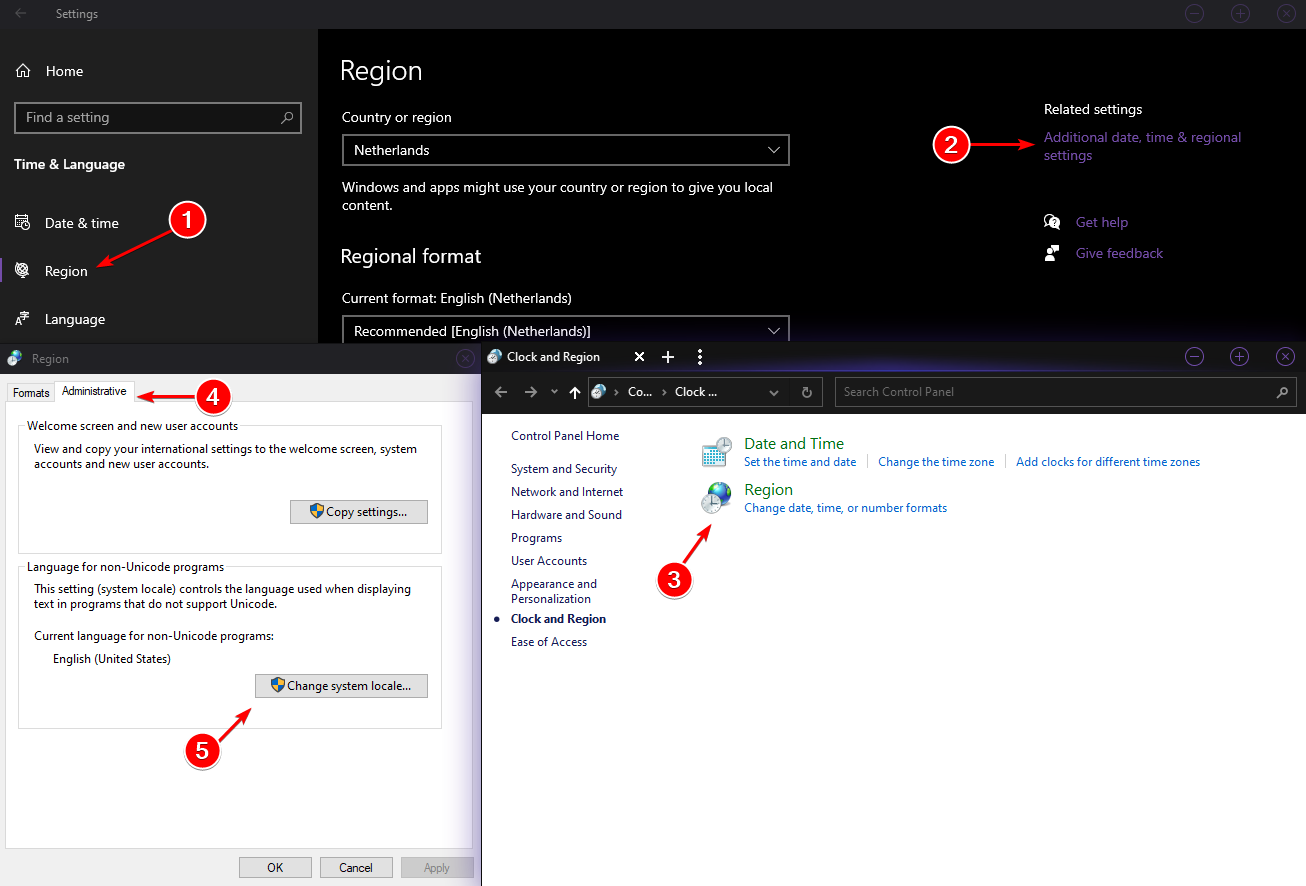Go forward in Control Panel navigation
This screenshot has width=1306, height=886.
531,392
